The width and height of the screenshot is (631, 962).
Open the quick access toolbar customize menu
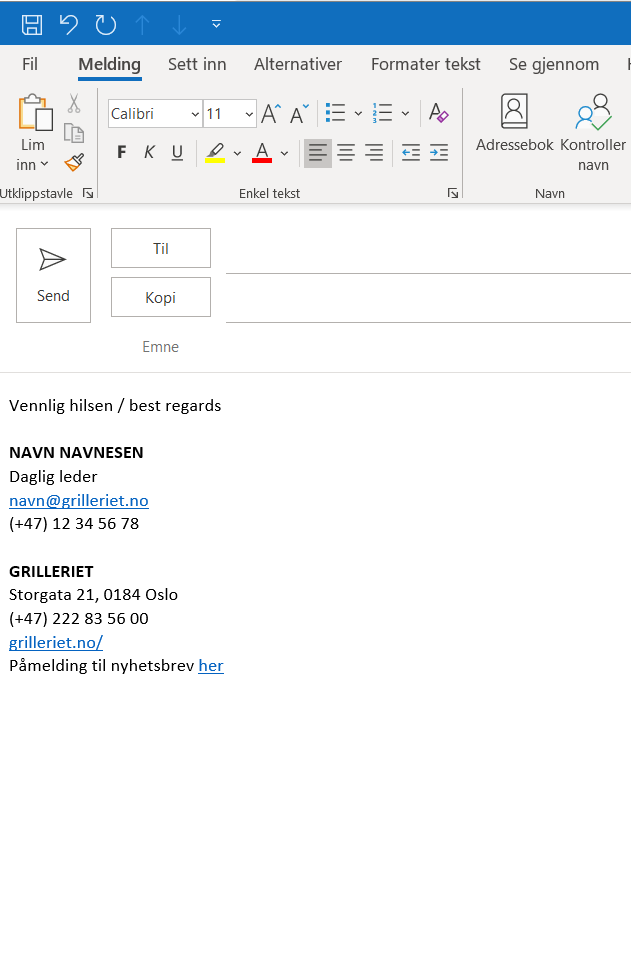click(x=216, y=24)
